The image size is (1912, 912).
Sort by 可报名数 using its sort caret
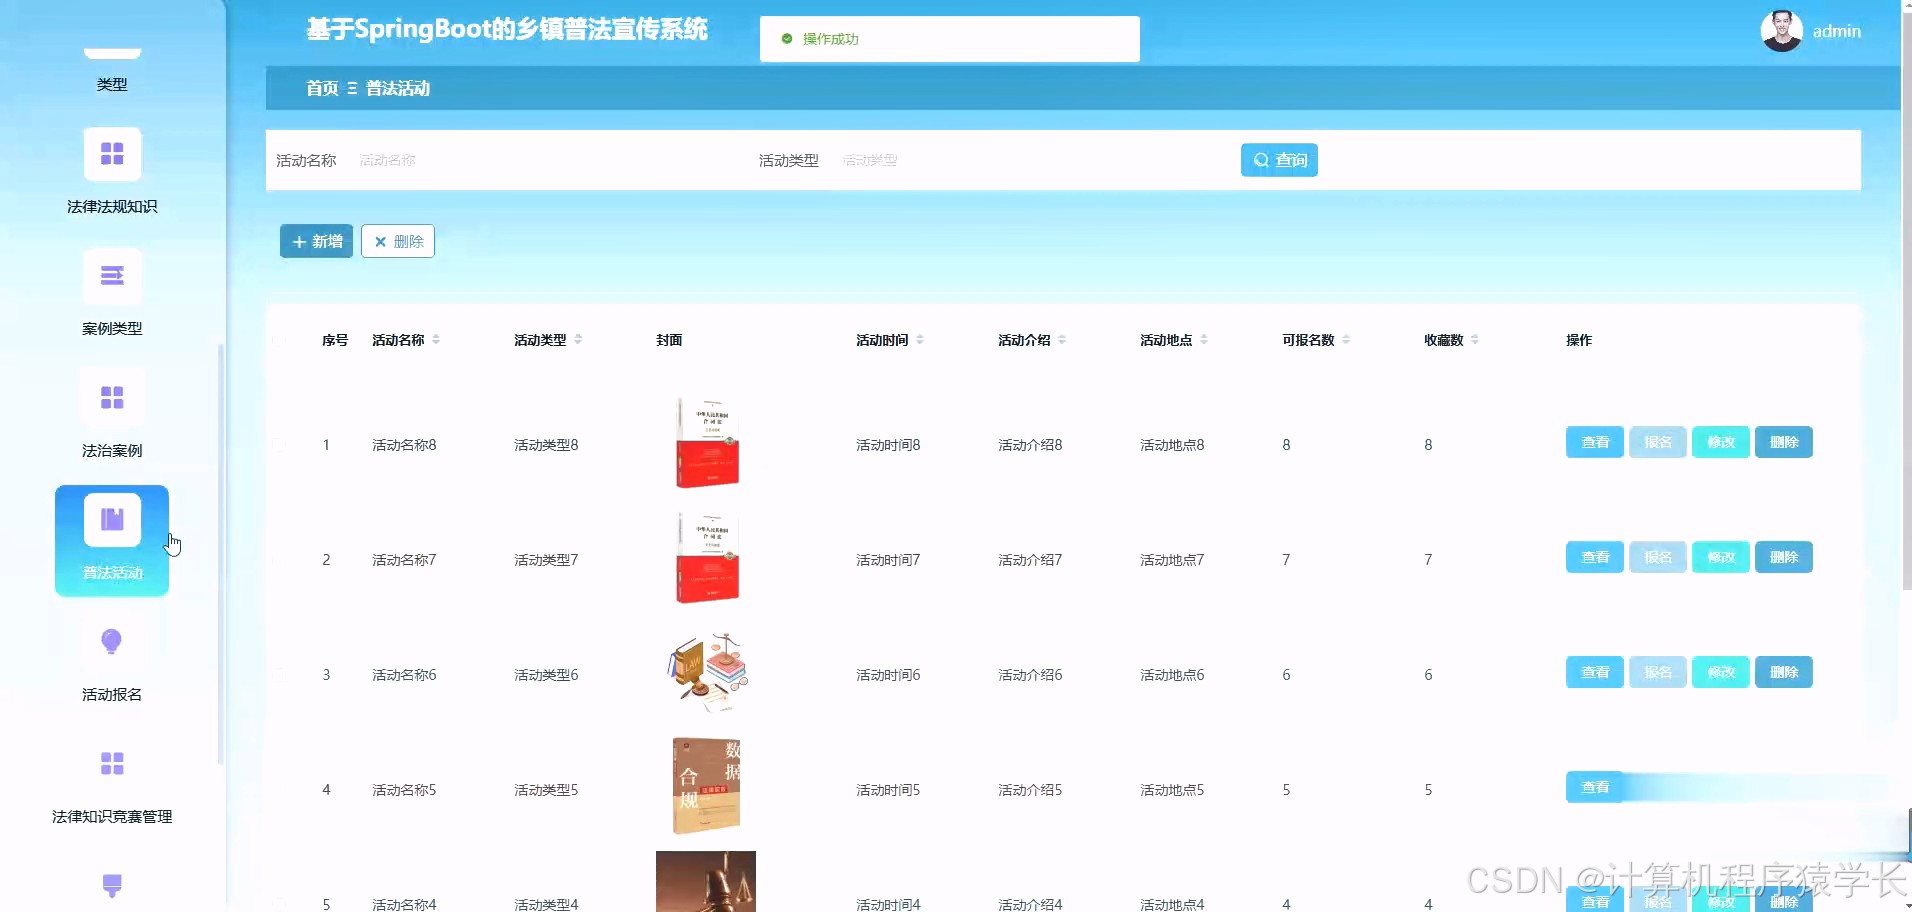pyautogui.click(x=1347, y=339)
